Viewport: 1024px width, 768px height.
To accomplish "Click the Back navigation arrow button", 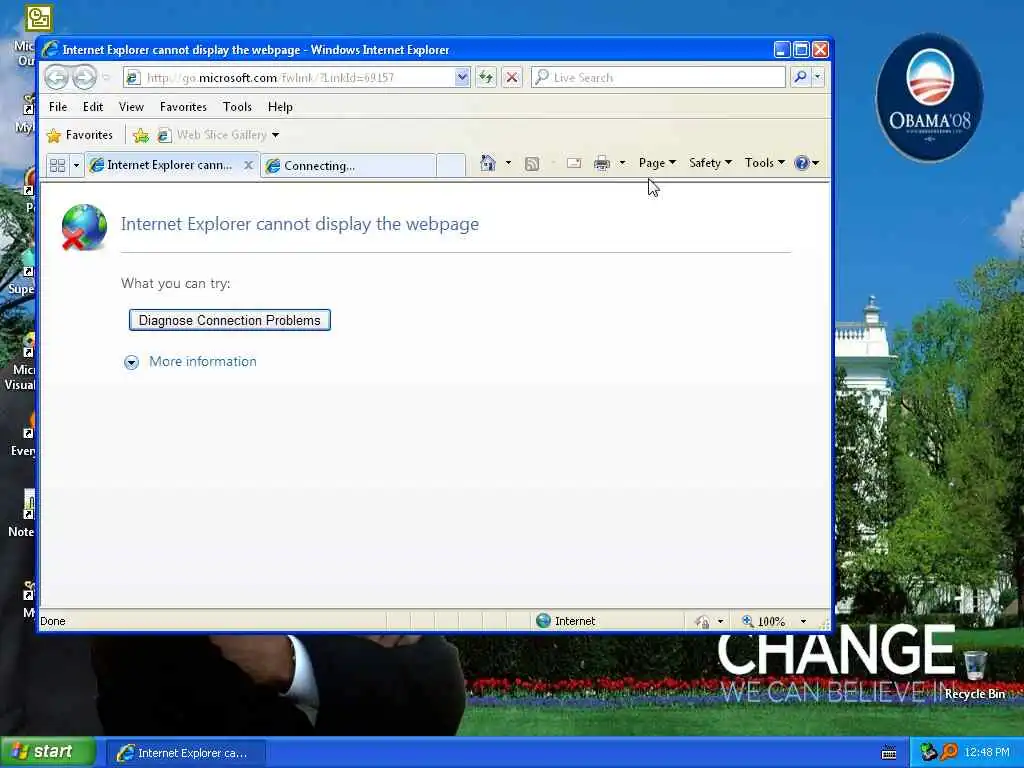I will 57,78.
